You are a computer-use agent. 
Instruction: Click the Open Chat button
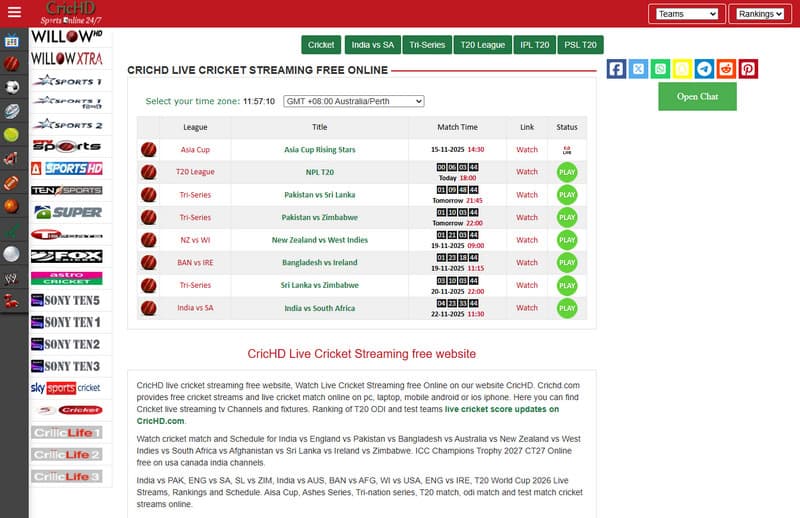click(697, 97)
